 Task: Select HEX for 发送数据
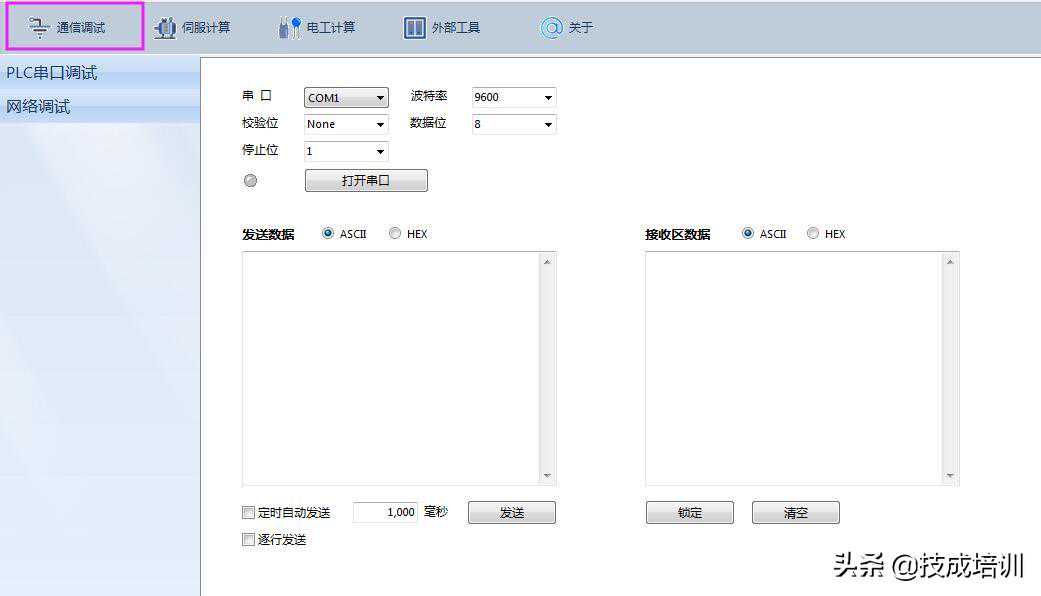[x=395, y=234]
